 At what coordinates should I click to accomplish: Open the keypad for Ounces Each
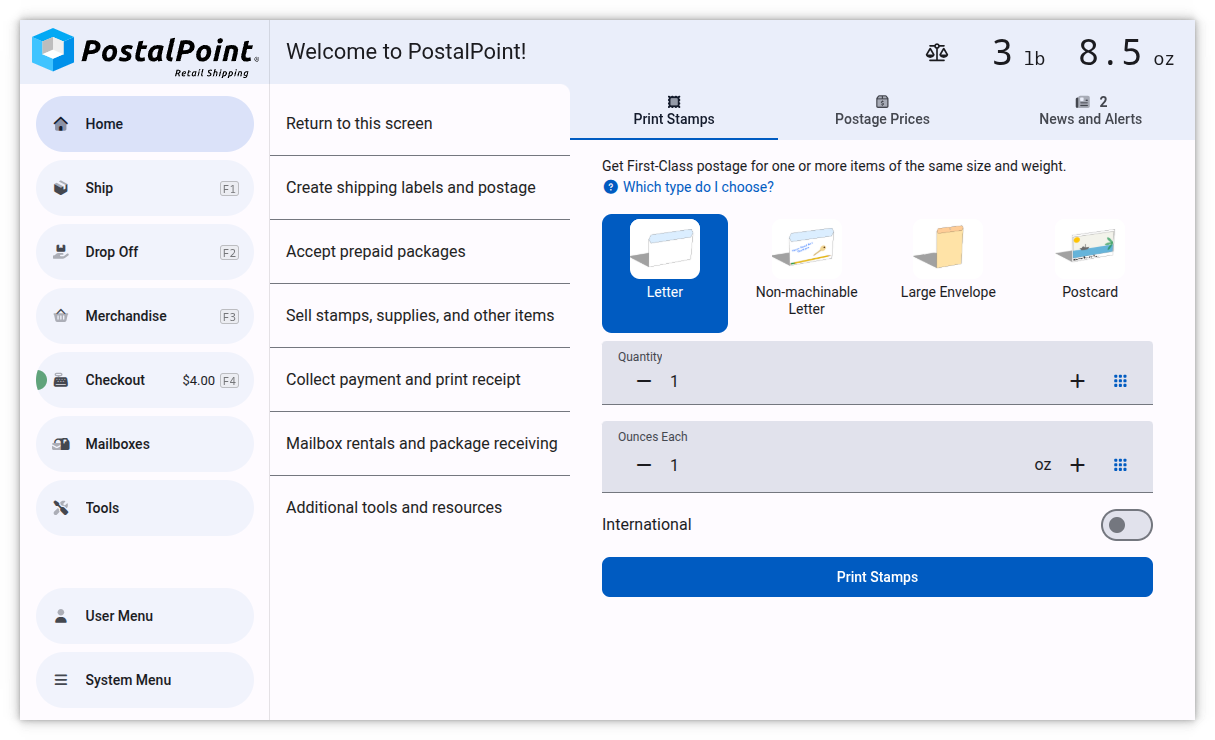(1120, 464)
